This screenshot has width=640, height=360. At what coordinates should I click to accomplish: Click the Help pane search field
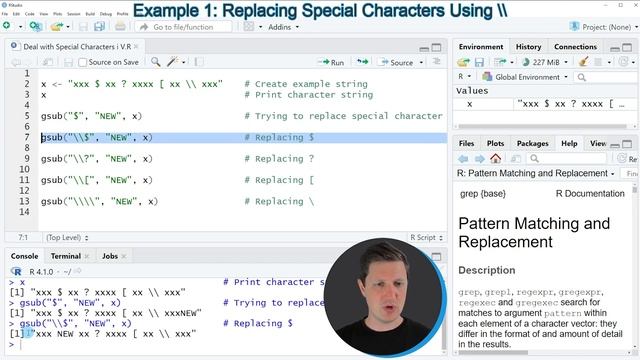pyautogui.click(x=569, y=159)
